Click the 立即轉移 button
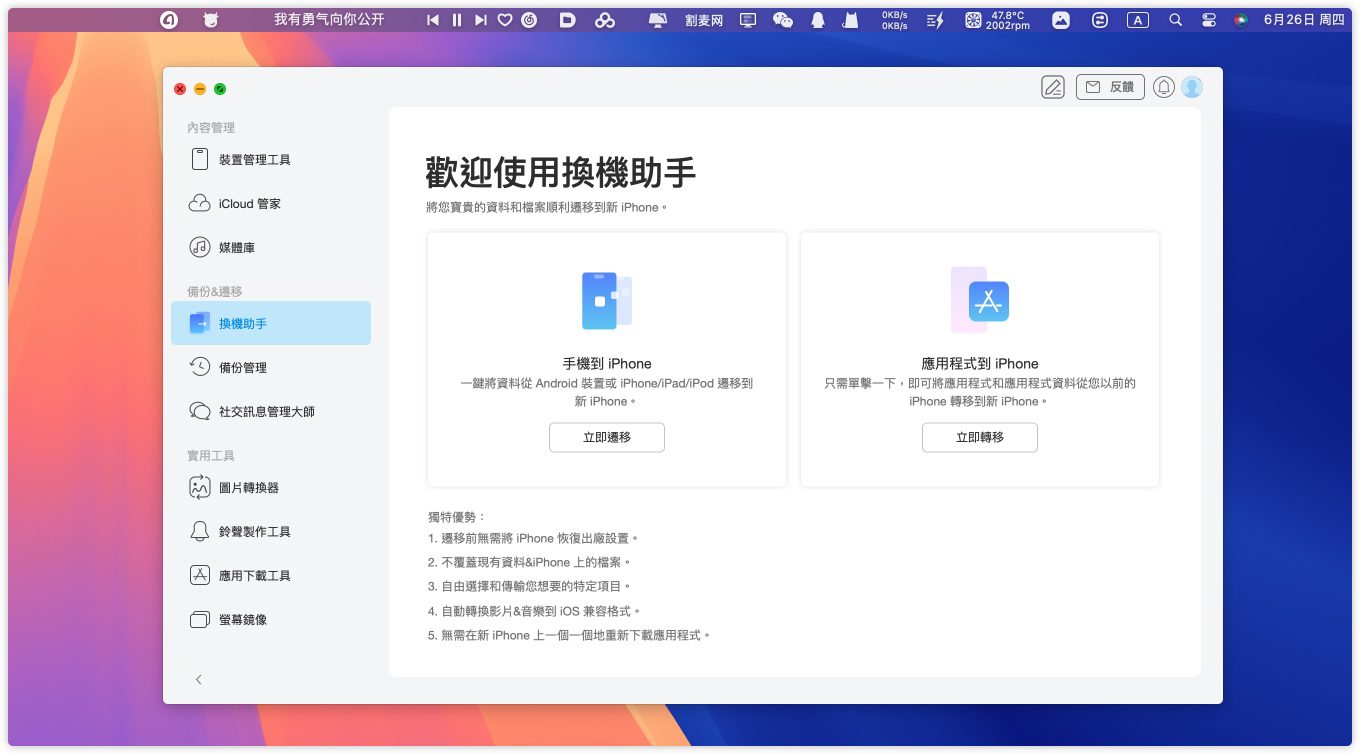The image size is (1360, 754). coord(979,437)
